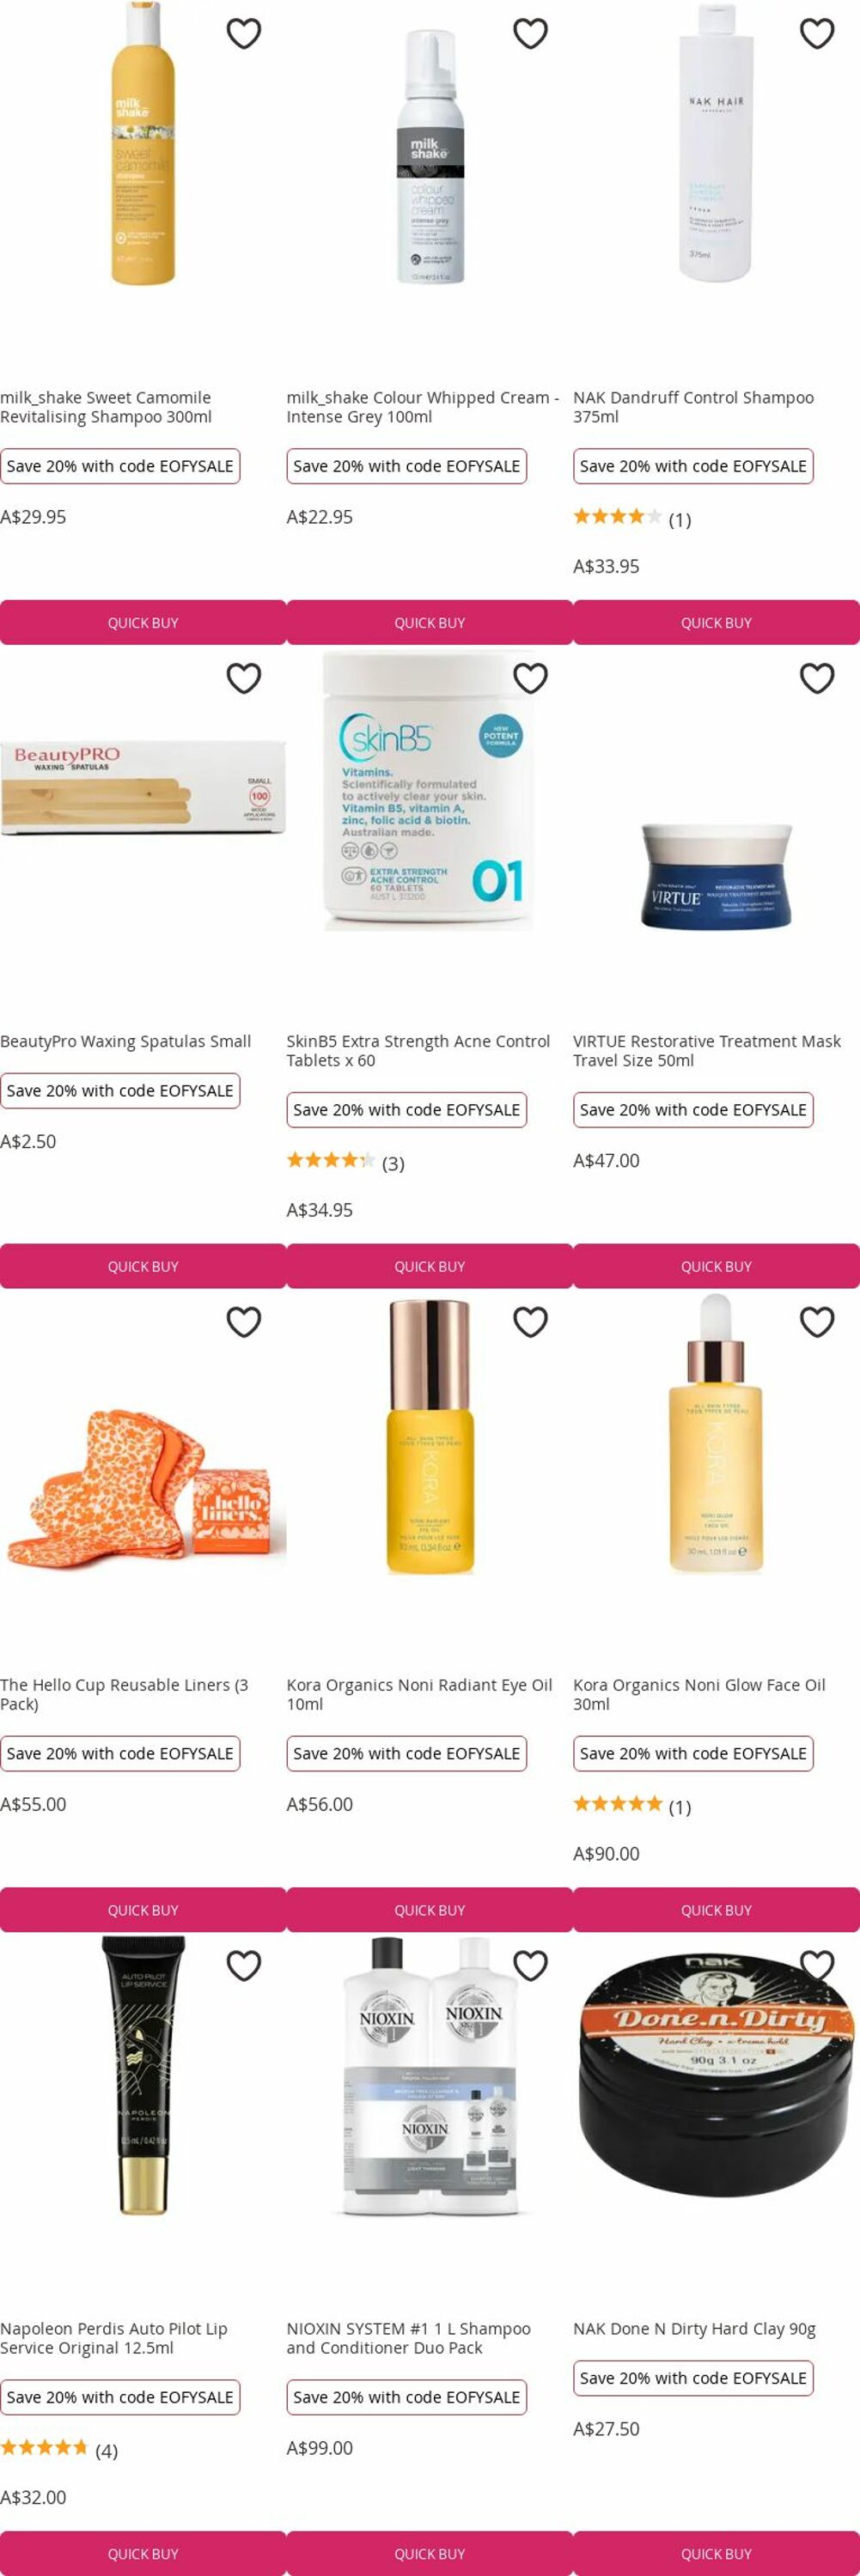The width and height of the screenshot is (860, 2576).
Task: Quick buy The Hello Cup Reusable Liners
Action: (x=143, y=1910)
